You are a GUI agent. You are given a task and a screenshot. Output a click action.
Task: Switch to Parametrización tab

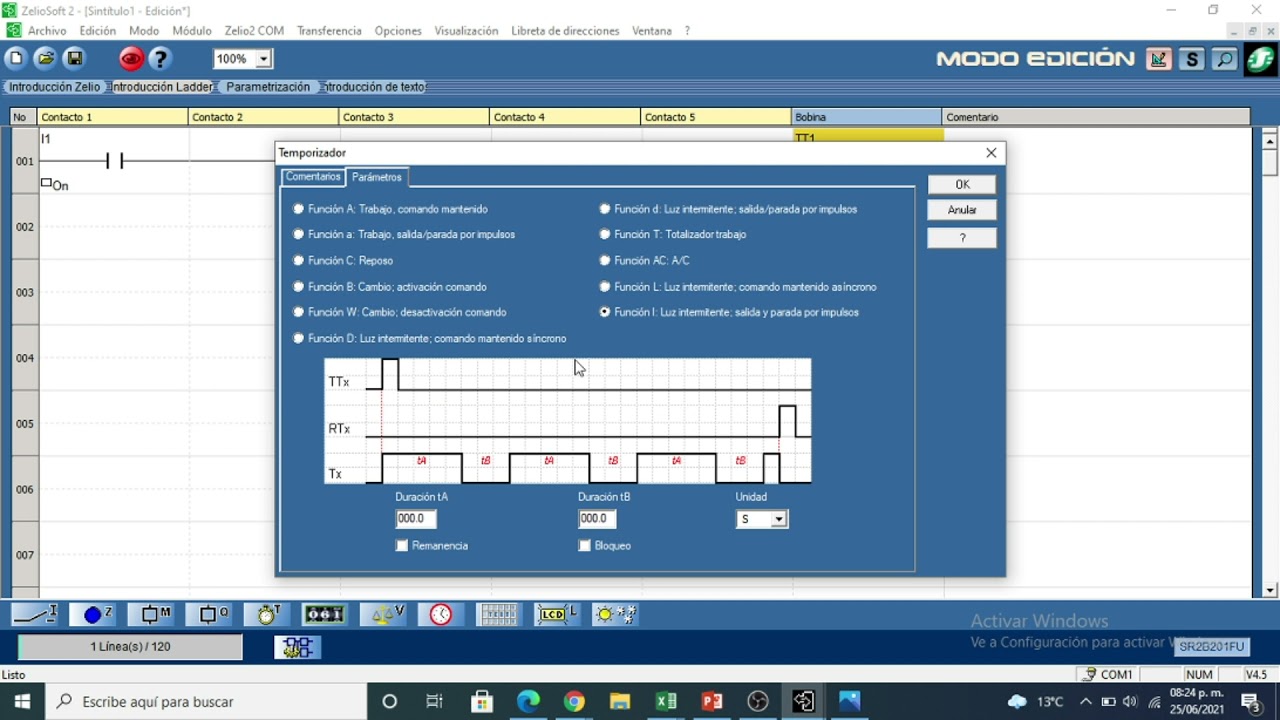click(268, 87)
